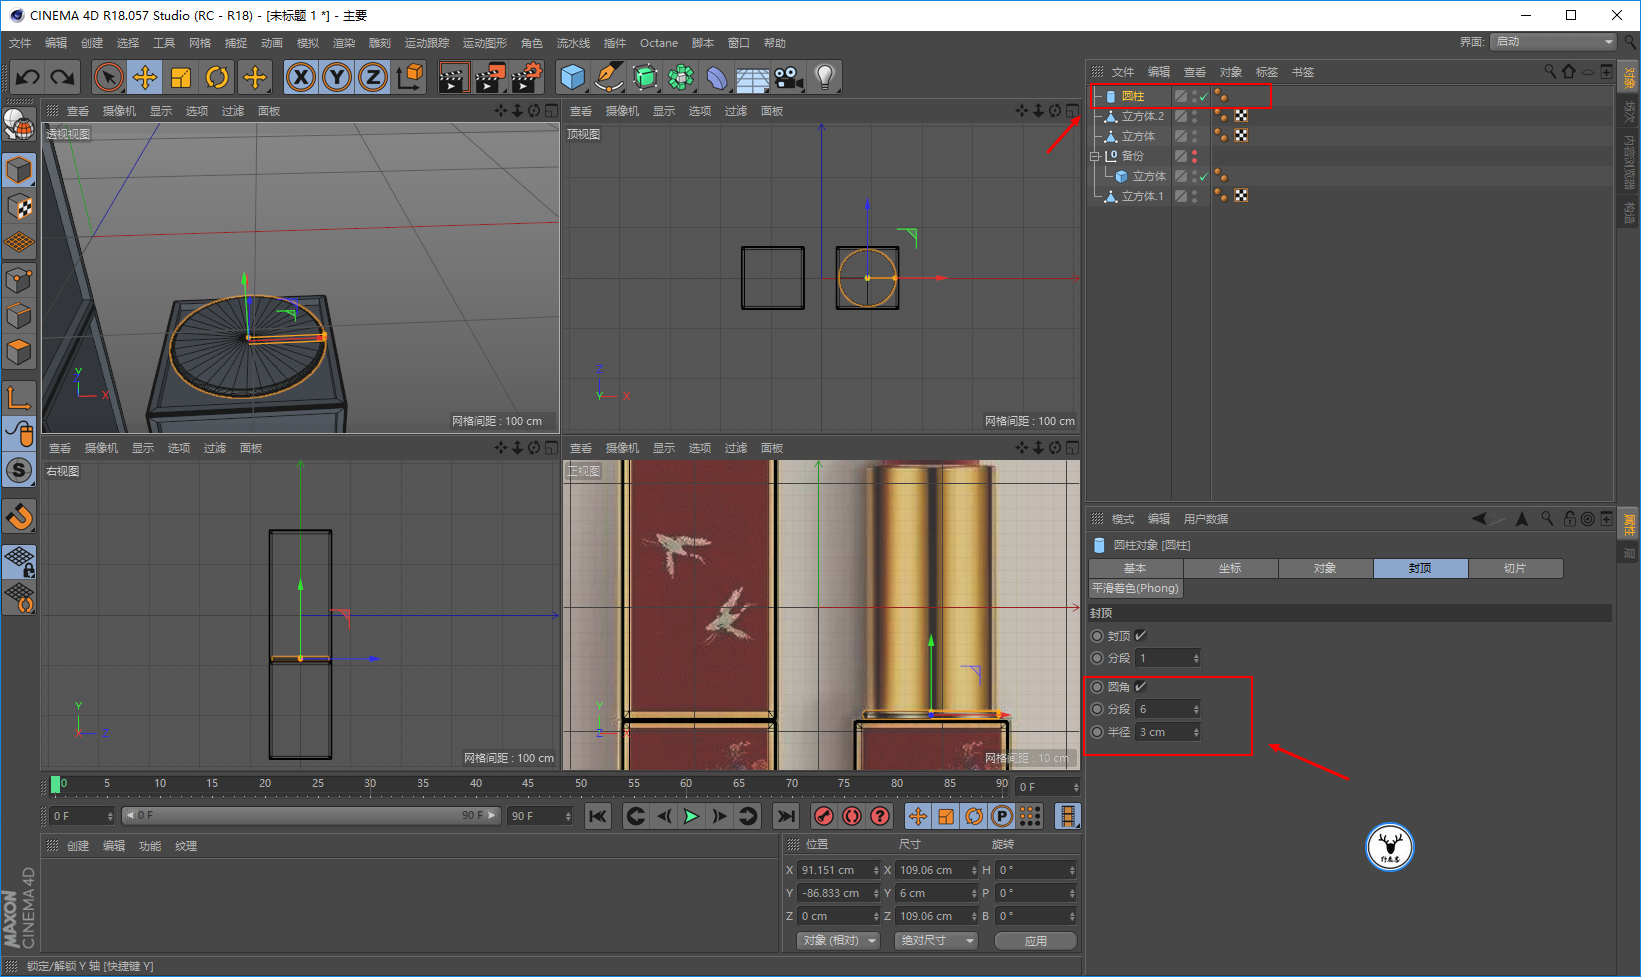The image size is (1641, 977).
Task: Open the 运动图形 menu
Action: [x=485, y=43]
